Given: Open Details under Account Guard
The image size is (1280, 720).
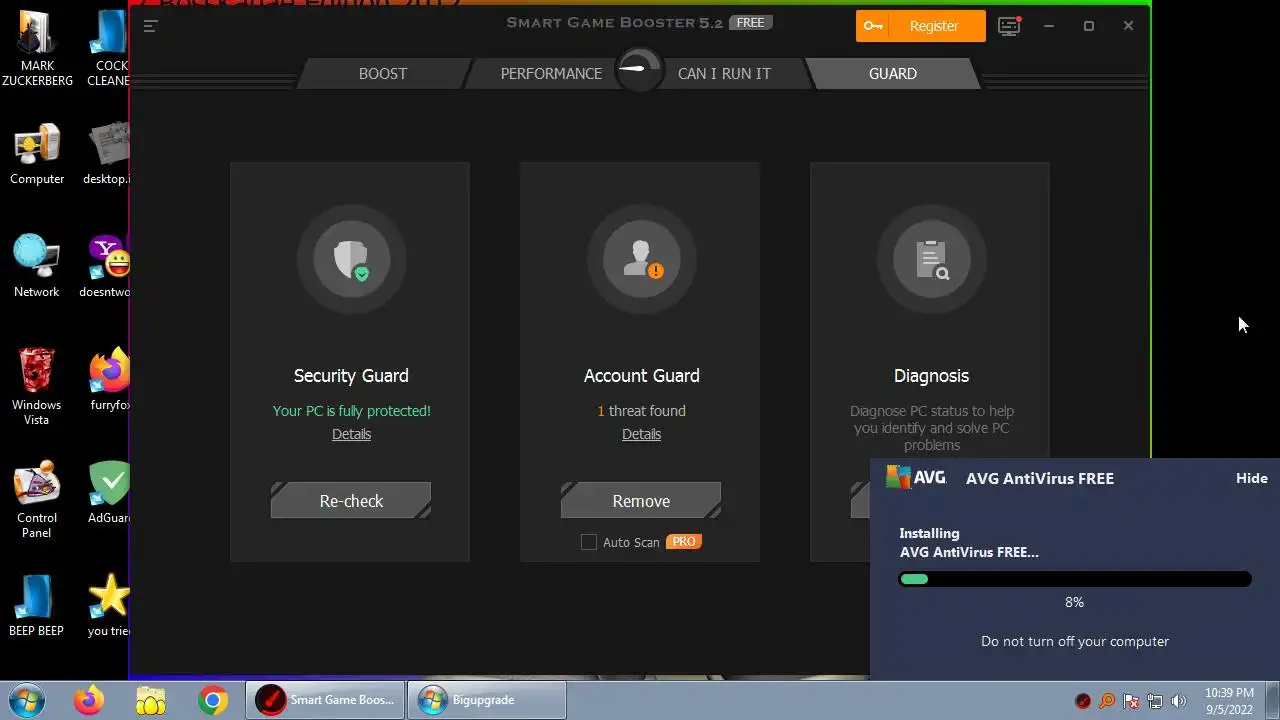Looking at the screenshot, I should point(641,434).
